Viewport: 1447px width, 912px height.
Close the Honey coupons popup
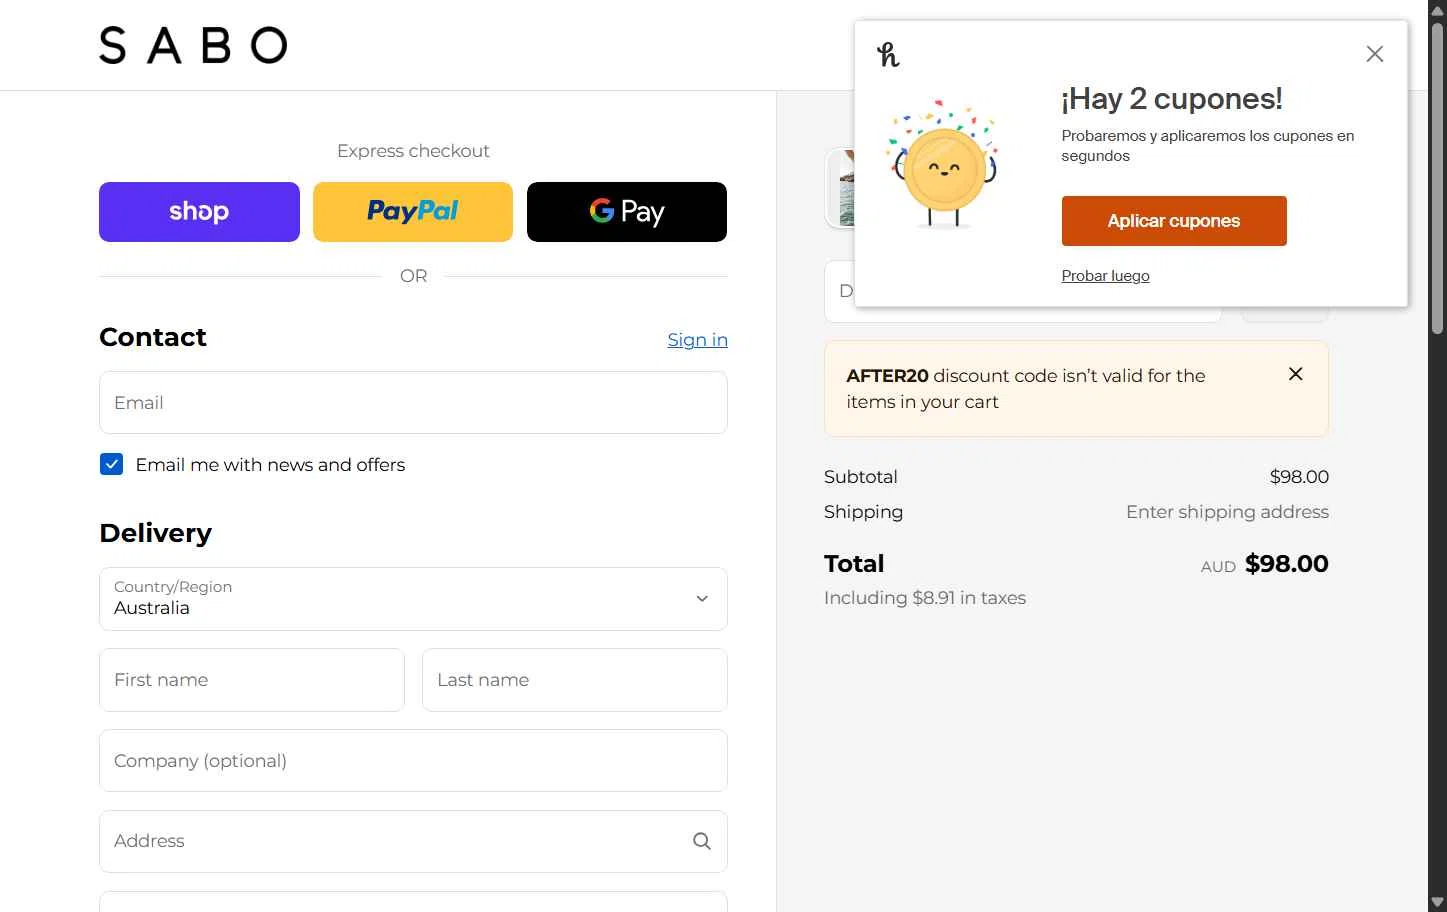[1375, 54]
